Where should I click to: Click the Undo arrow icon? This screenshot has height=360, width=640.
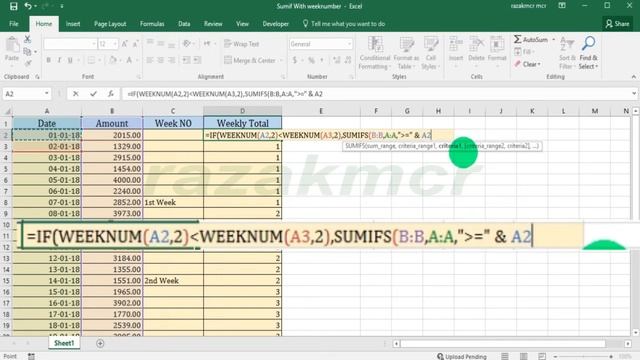28,6
